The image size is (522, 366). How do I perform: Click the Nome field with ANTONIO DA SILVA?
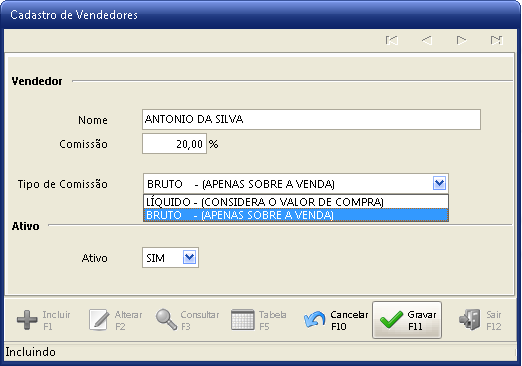click(x=311, y=119)
